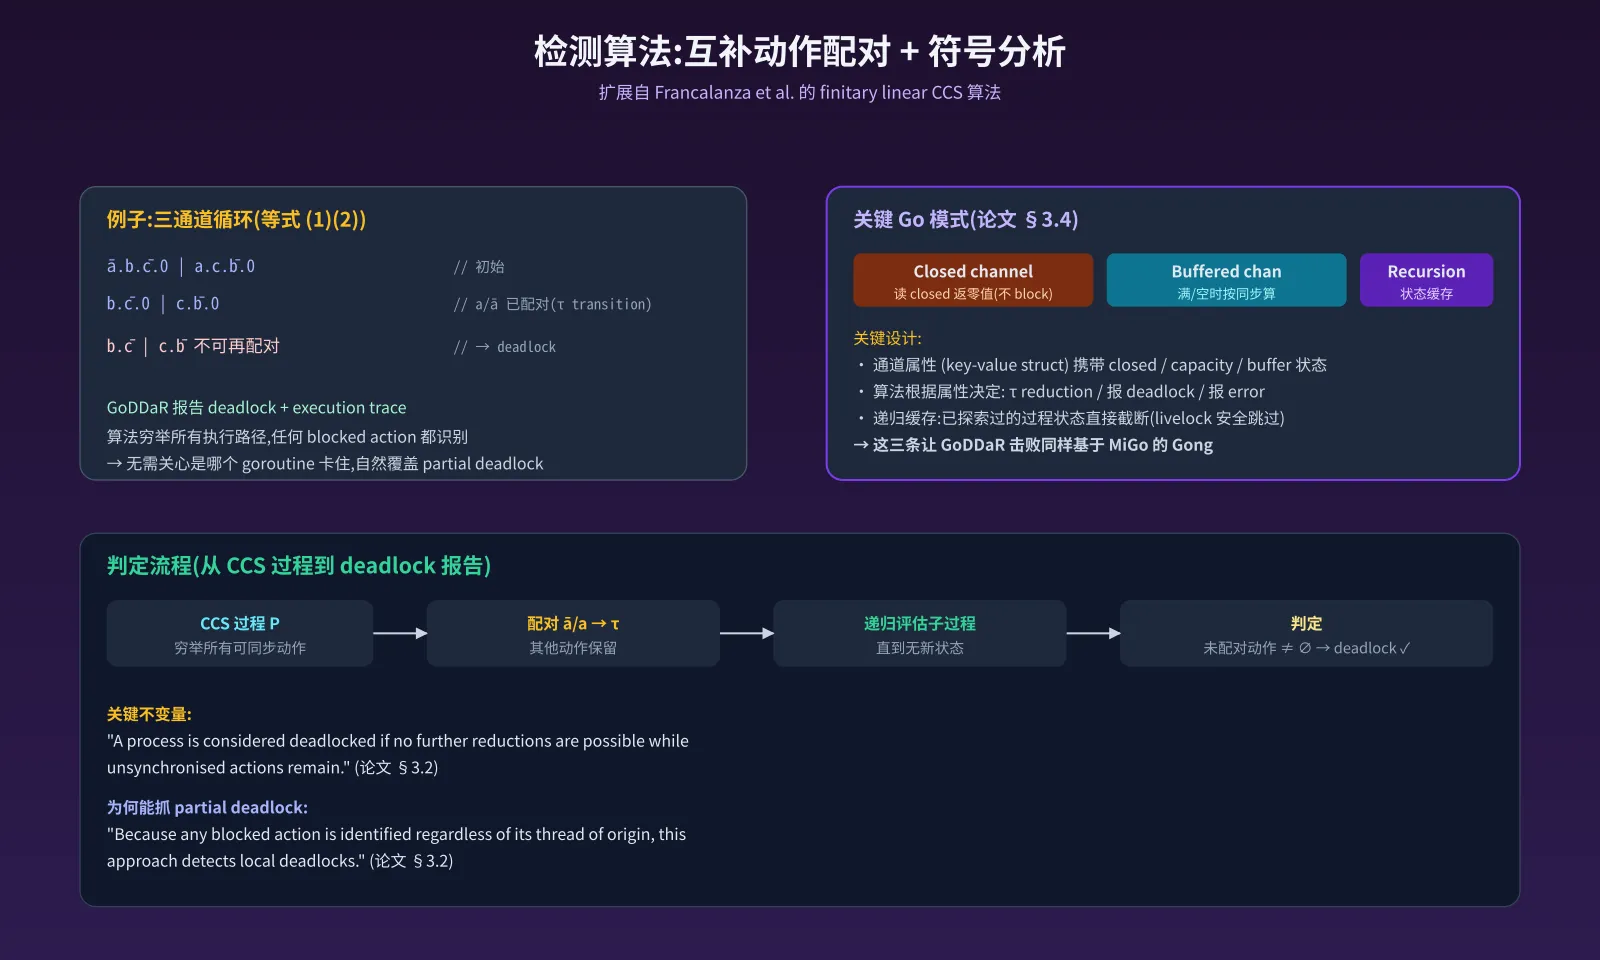Click the title 检测算法:互补动作配对 + 符号分析
1600x960 pixels.
tap(800, 51)
